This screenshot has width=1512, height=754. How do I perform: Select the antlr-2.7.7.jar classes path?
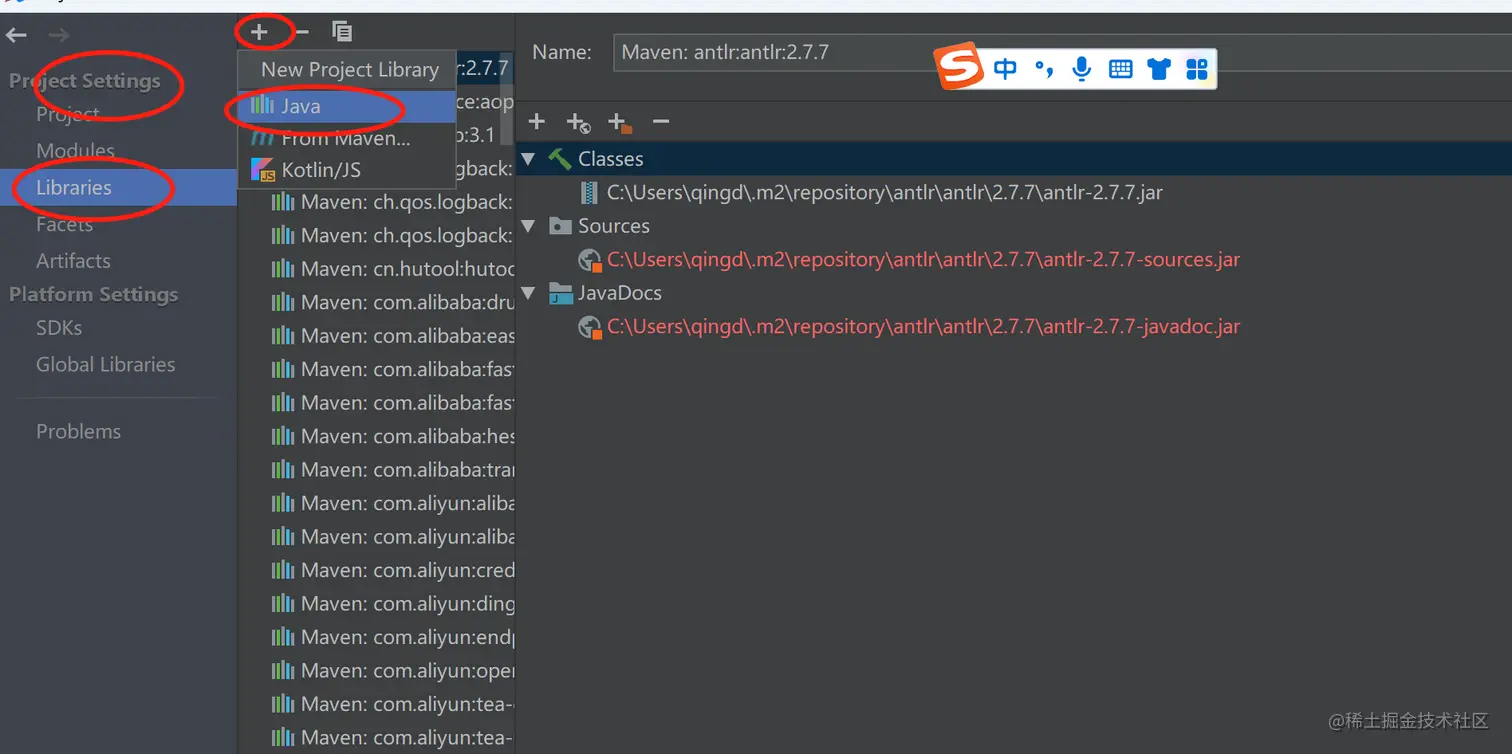click(885, 192)
